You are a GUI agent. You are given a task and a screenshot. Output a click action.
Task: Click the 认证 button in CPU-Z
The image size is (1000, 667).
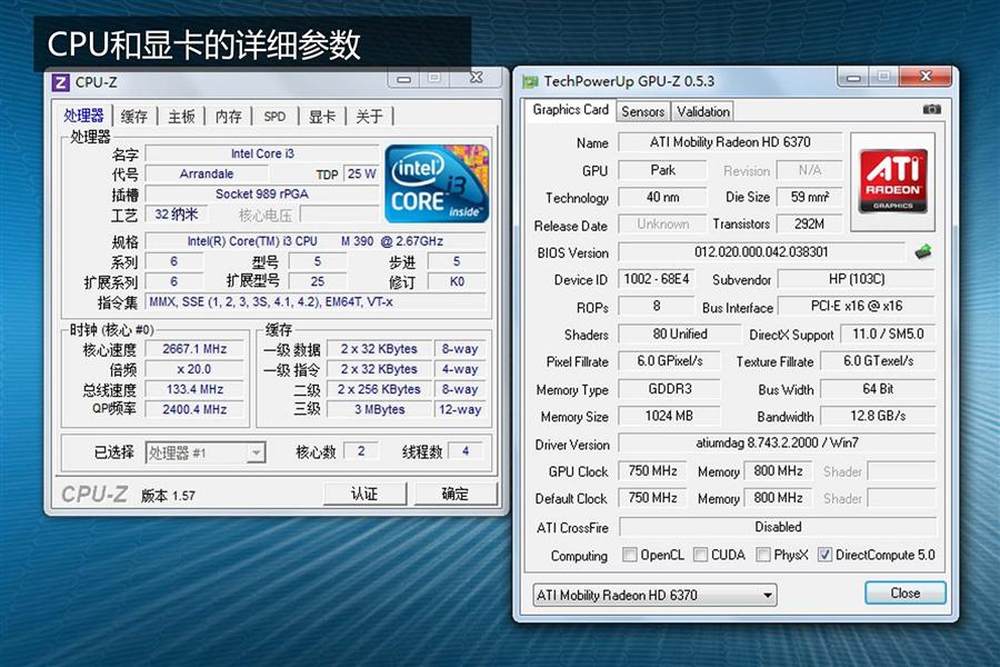tap(365, 494)
